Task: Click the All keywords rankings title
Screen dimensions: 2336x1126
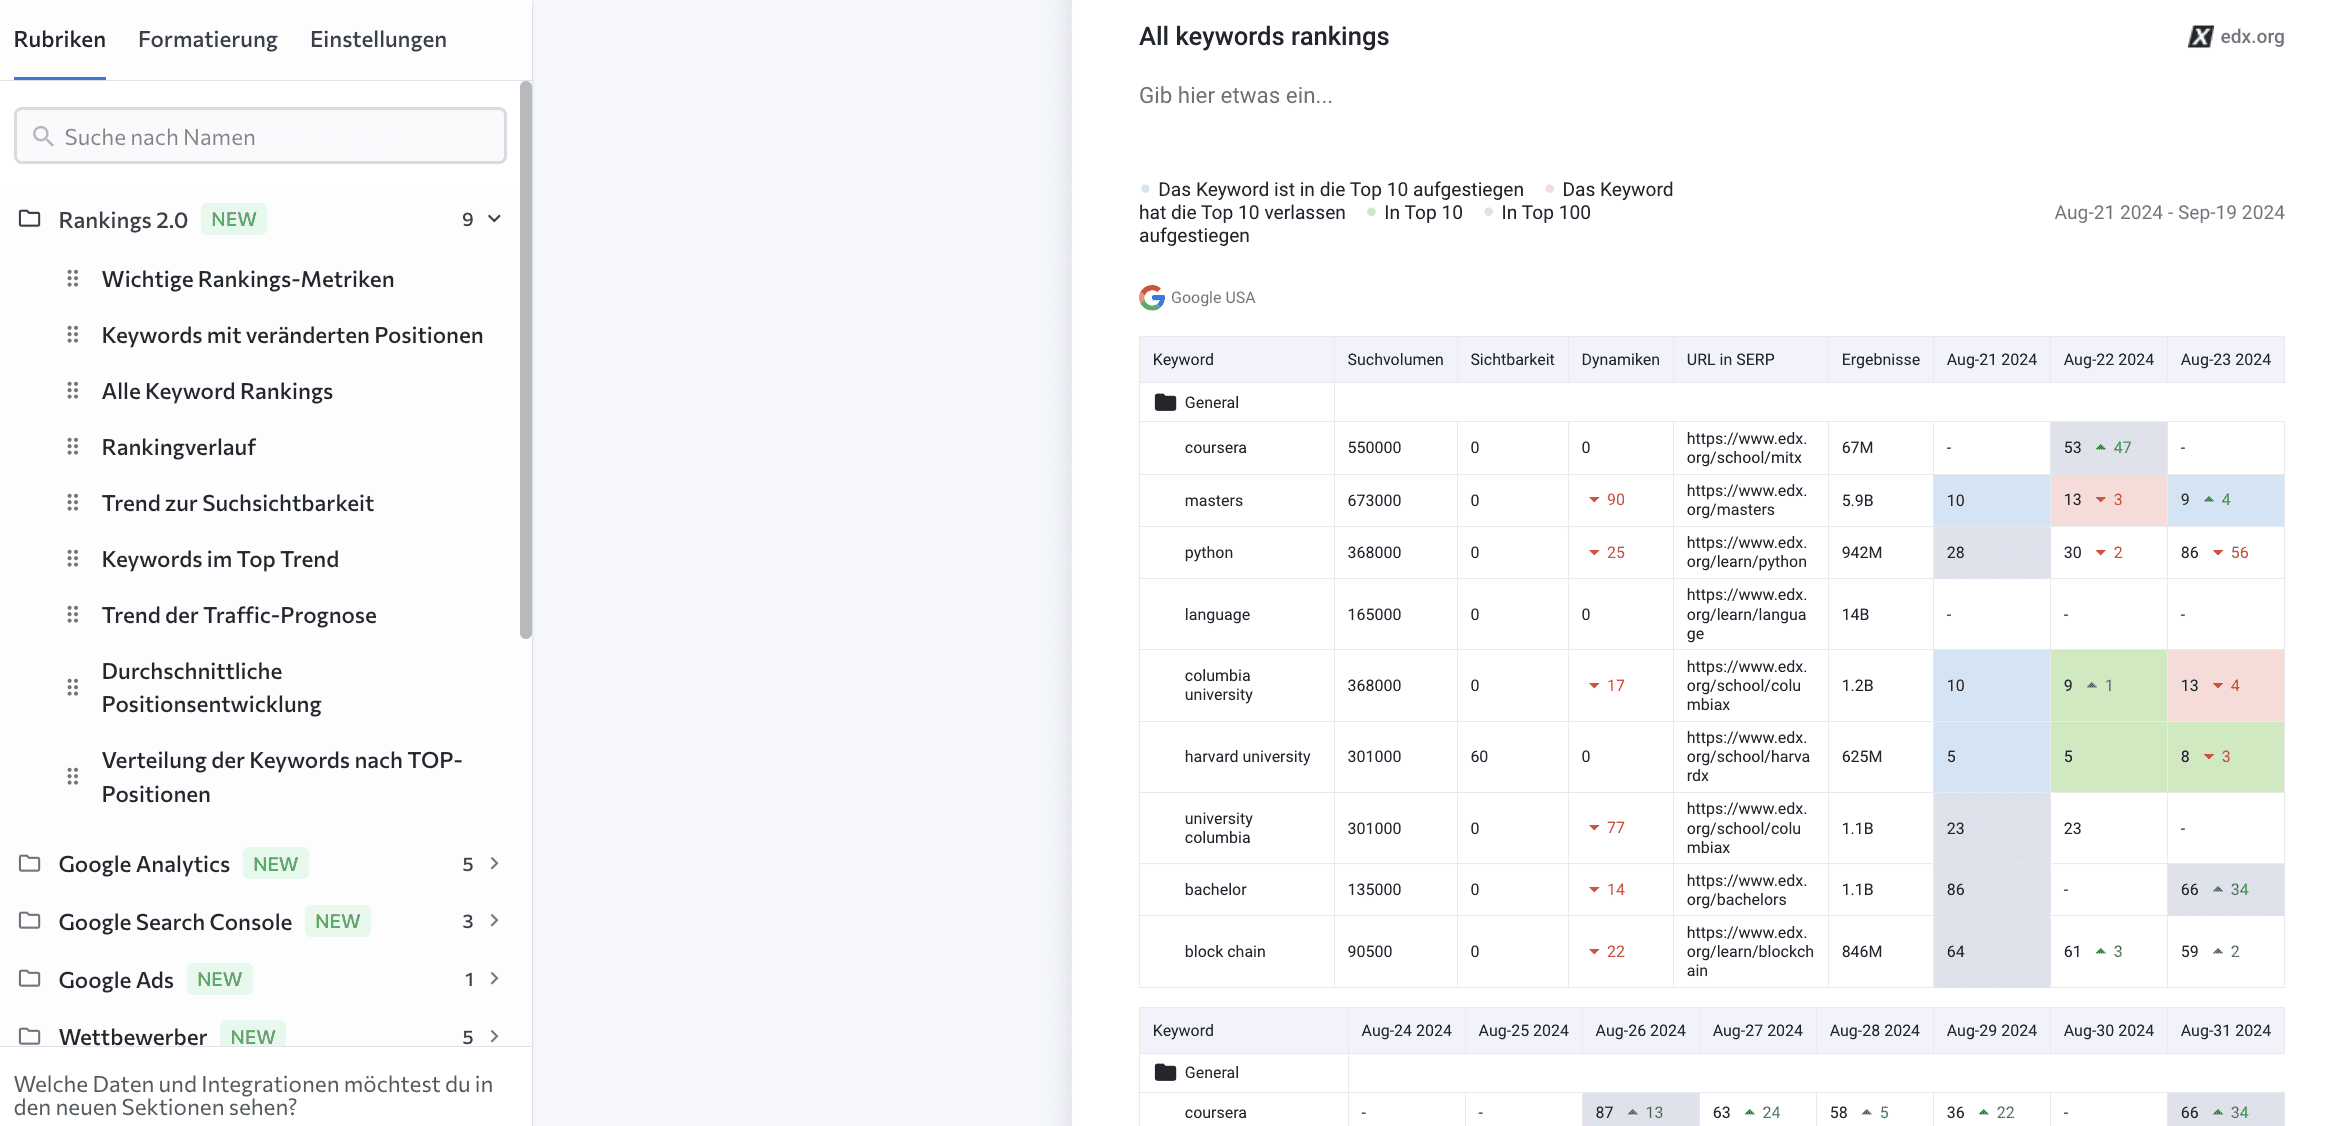Action: point(1263,36)
